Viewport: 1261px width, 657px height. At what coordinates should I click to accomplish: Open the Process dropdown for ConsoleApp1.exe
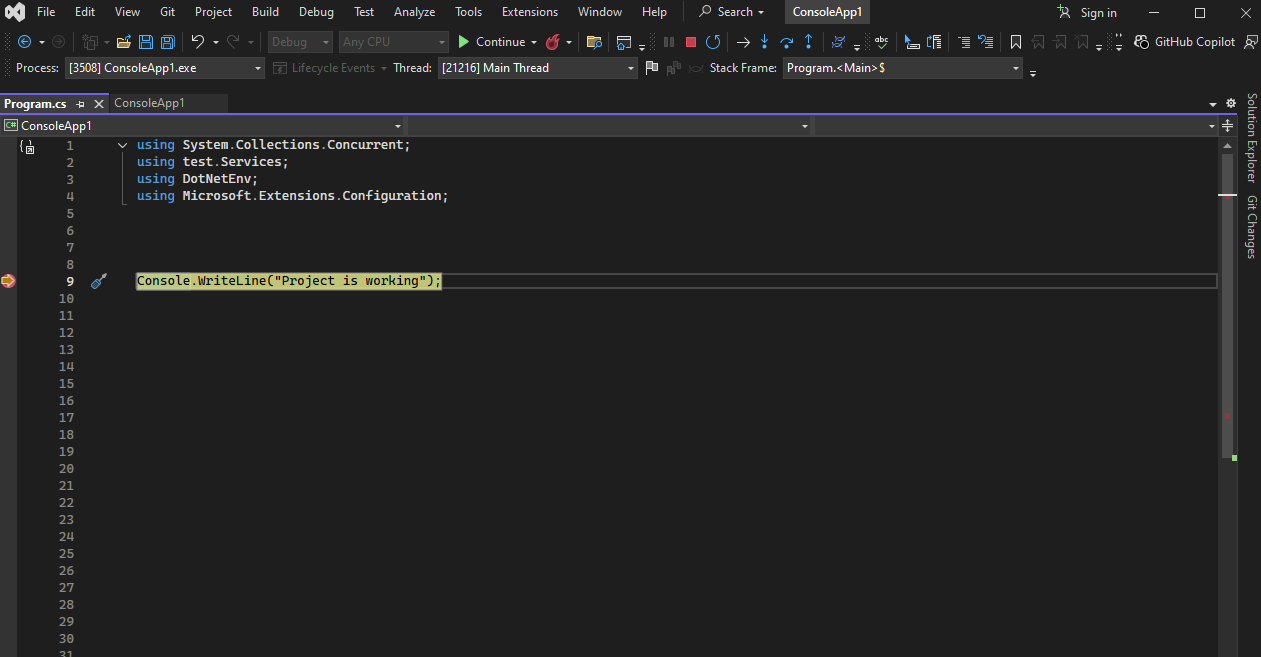click(258, 68)
